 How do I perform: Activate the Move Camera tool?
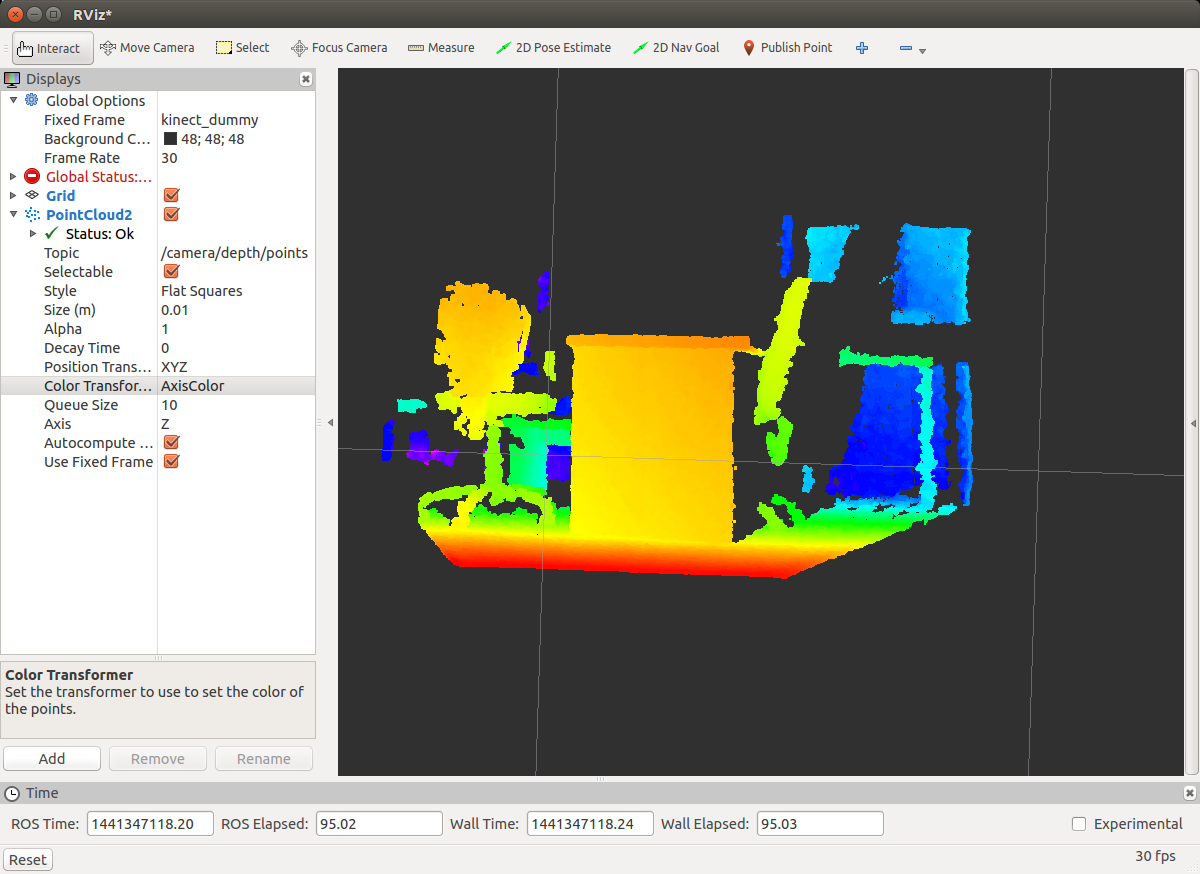pos(147,48)
